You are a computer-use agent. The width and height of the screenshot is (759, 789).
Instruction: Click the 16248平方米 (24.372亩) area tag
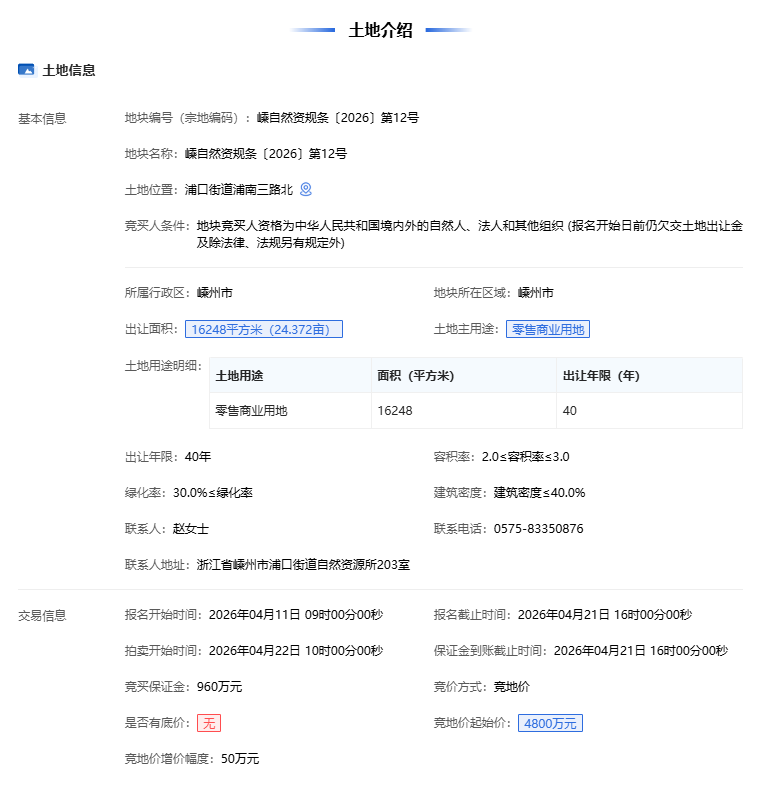click(x=264, y=329)
